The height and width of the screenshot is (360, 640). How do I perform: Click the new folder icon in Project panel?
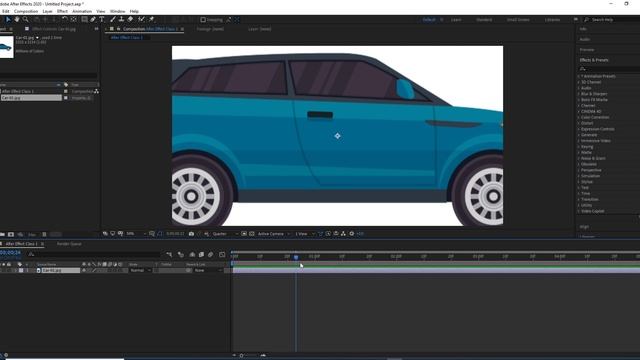2,235
